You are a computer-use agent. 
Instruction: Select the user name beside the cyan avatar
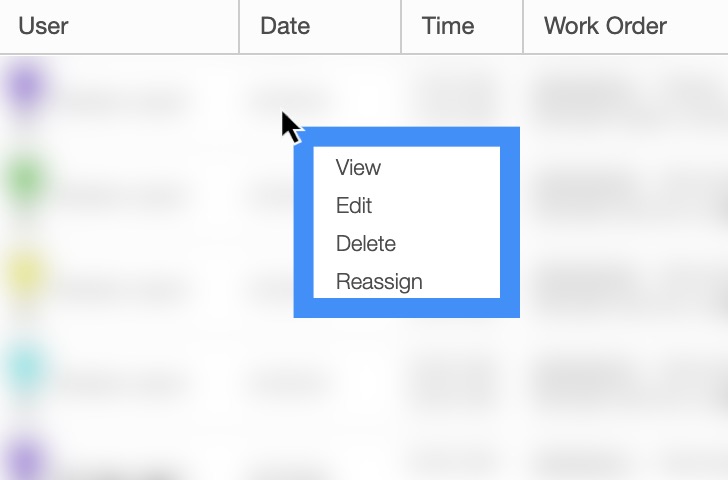[122, 381]
